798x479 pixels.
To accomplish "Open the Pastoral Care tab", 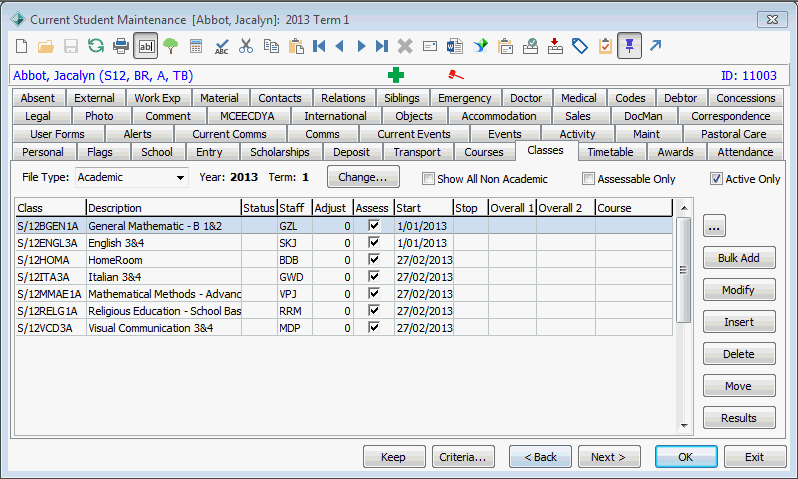I will 733,134.
